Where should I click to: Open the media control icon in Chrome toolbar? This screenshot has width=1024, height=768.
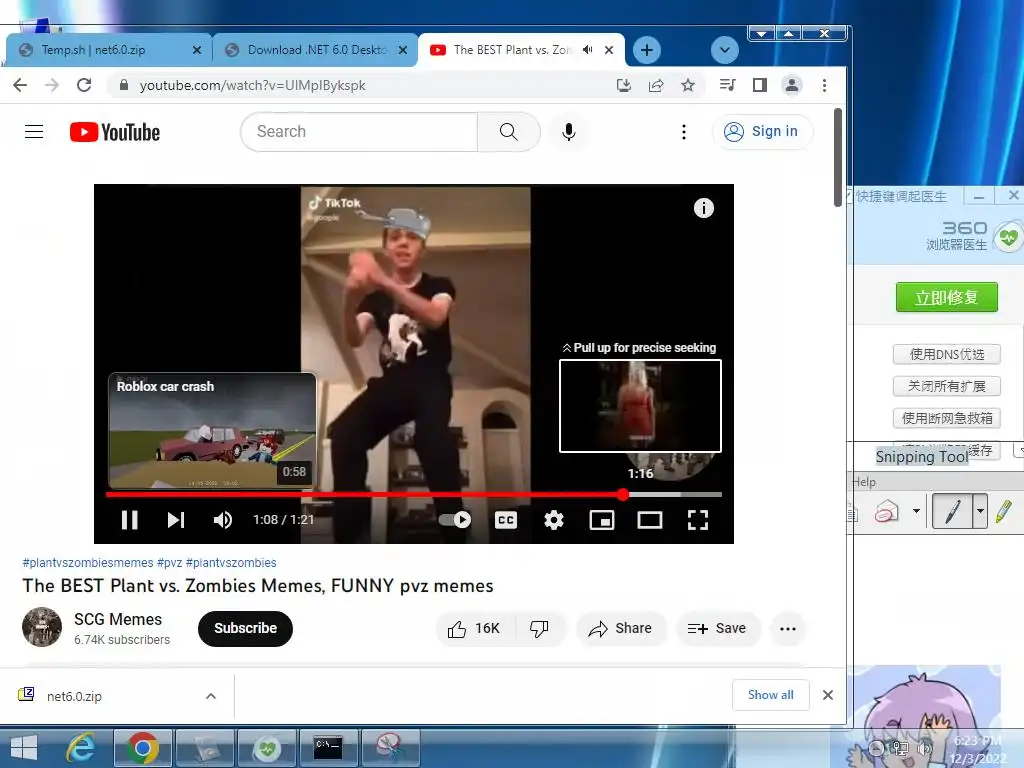click(727, 85)
